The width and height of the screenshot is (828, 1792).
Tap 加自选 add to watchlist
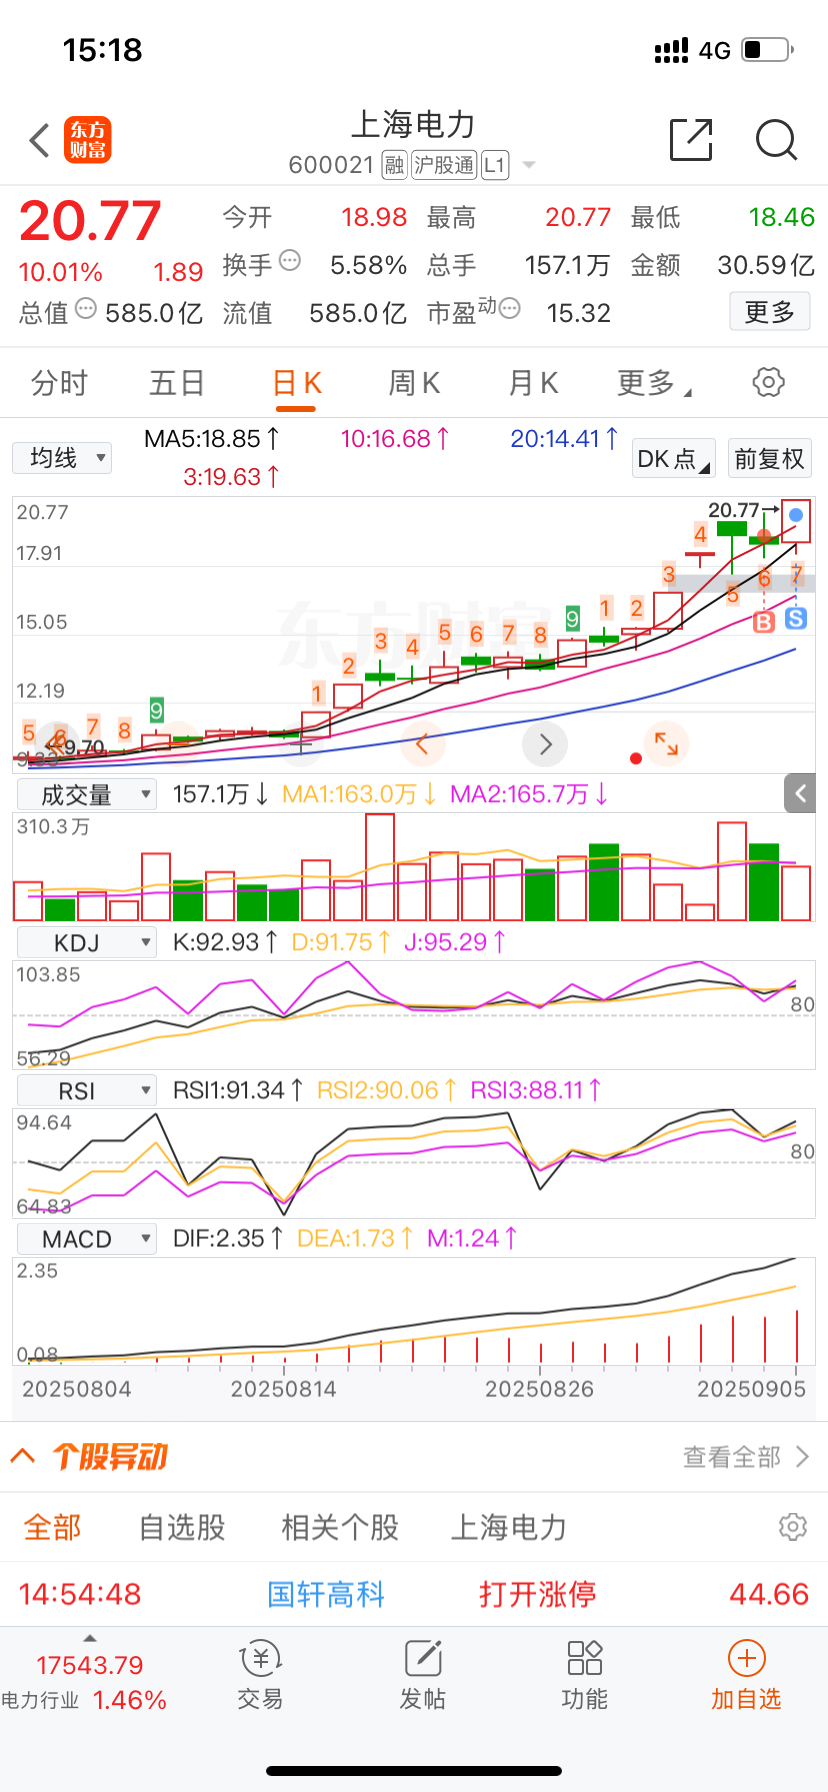click(746, 1676)
